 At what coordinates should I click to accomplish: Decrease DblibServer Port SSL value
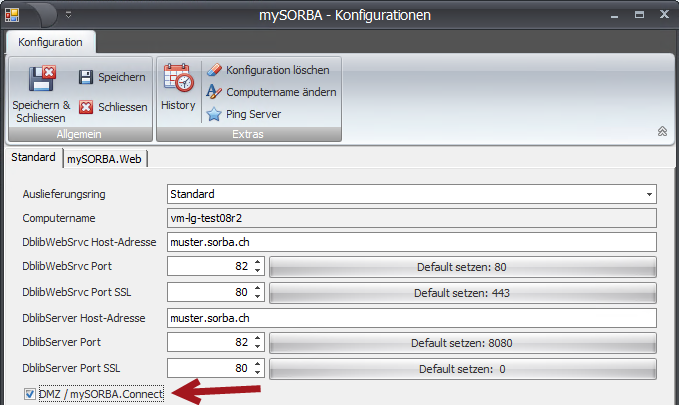pyautogui.click(x=257, y=373)
